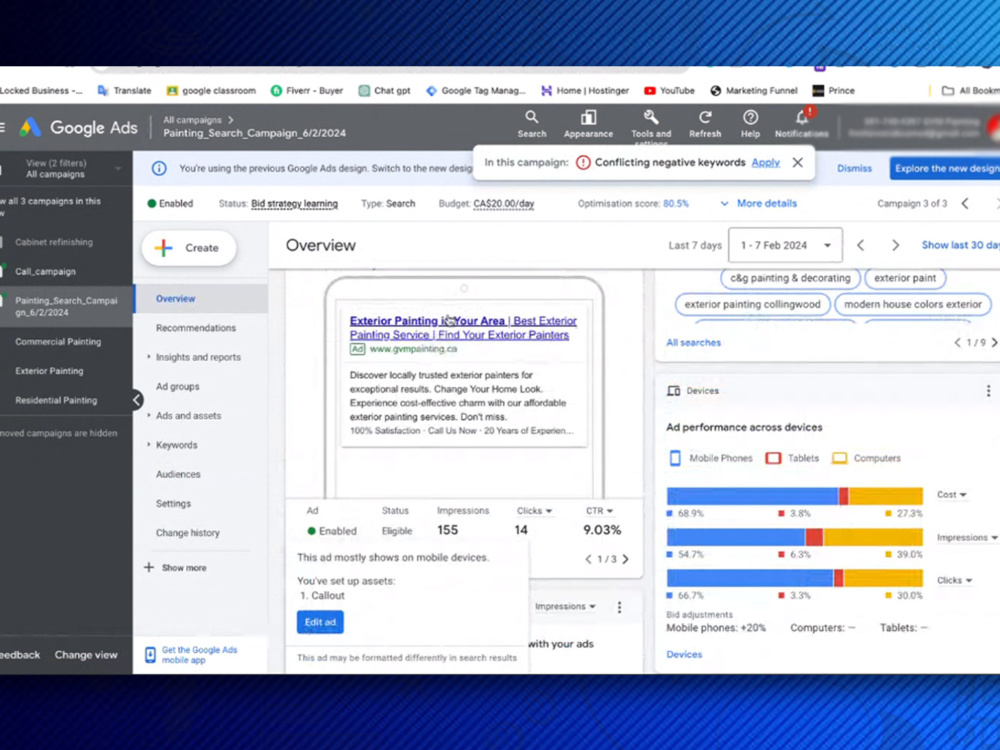Click the CA$20.00/day budget value

pos(503,204)
